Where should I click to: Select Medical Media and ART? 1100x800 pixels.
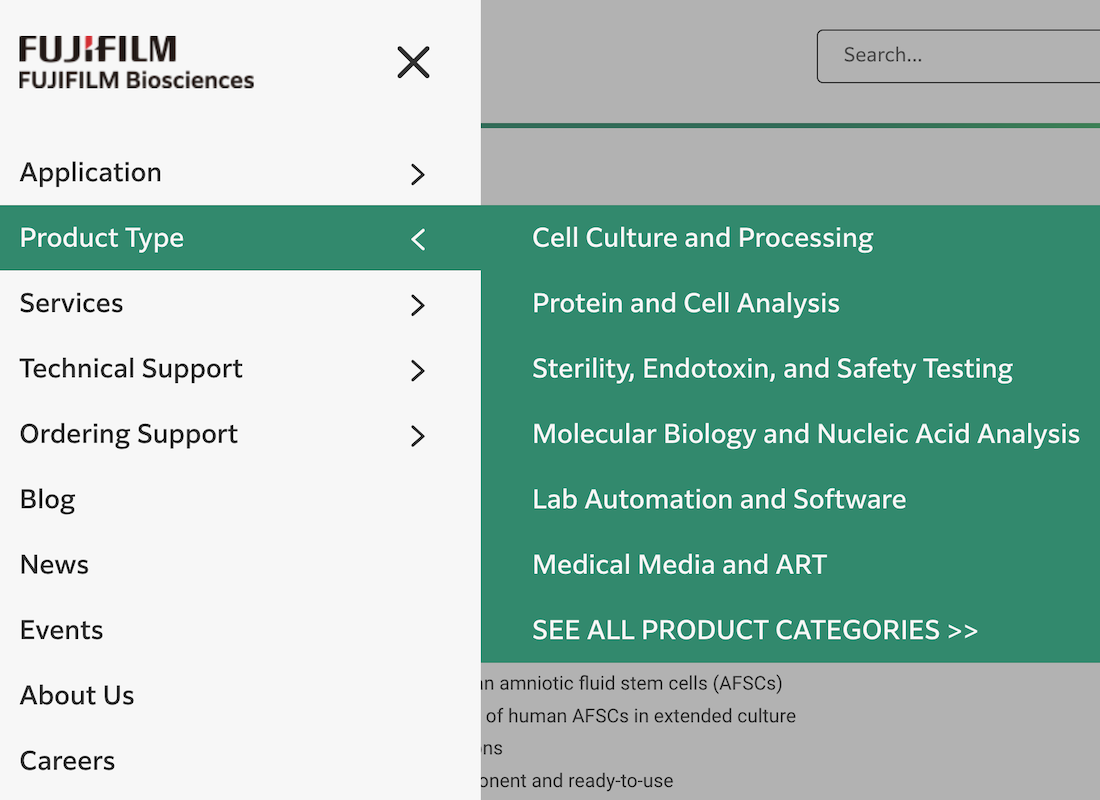tap(679, 565)
